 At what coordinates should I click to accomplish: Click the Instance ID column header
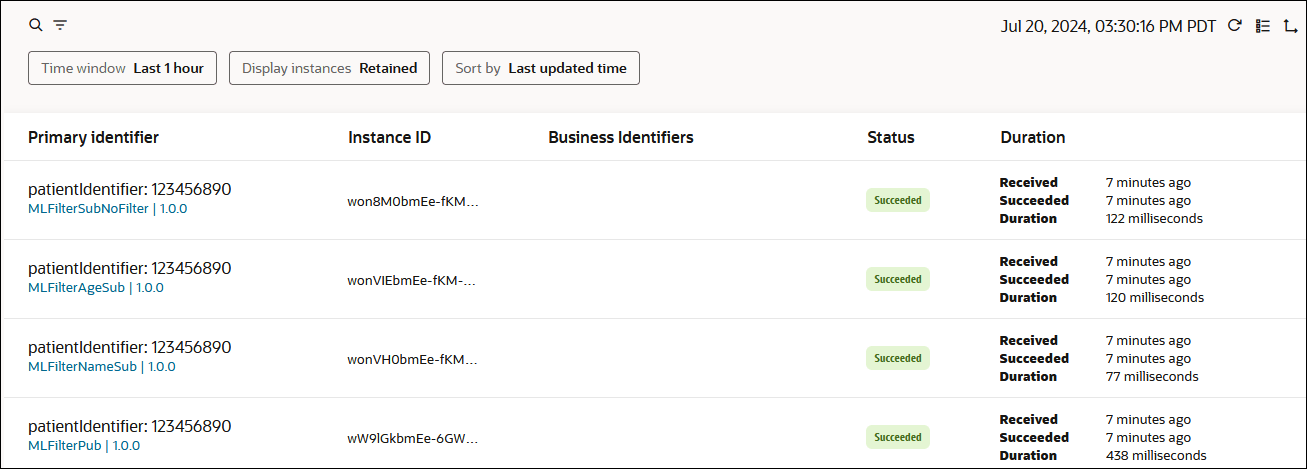click(x=389, y=137)
